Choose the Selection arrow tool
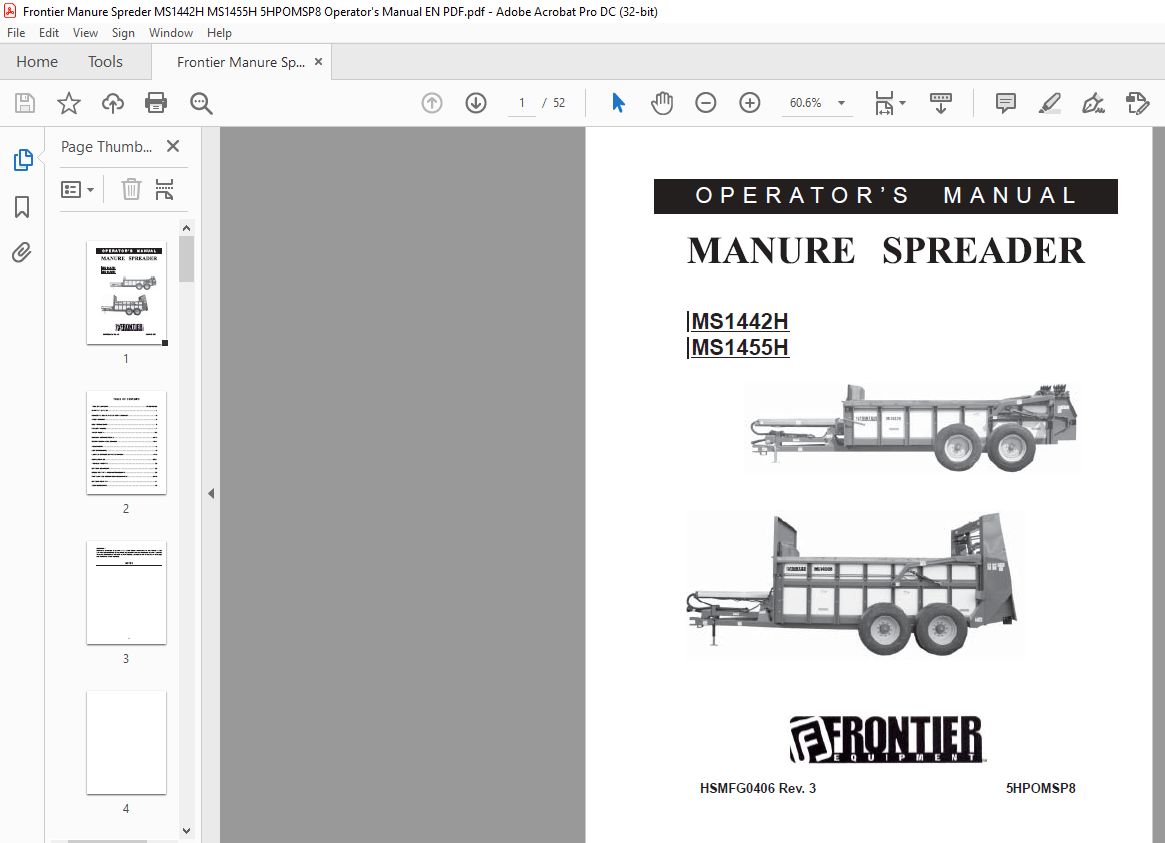This screenshot has width=1165, height=843. (x=618, y=102)
